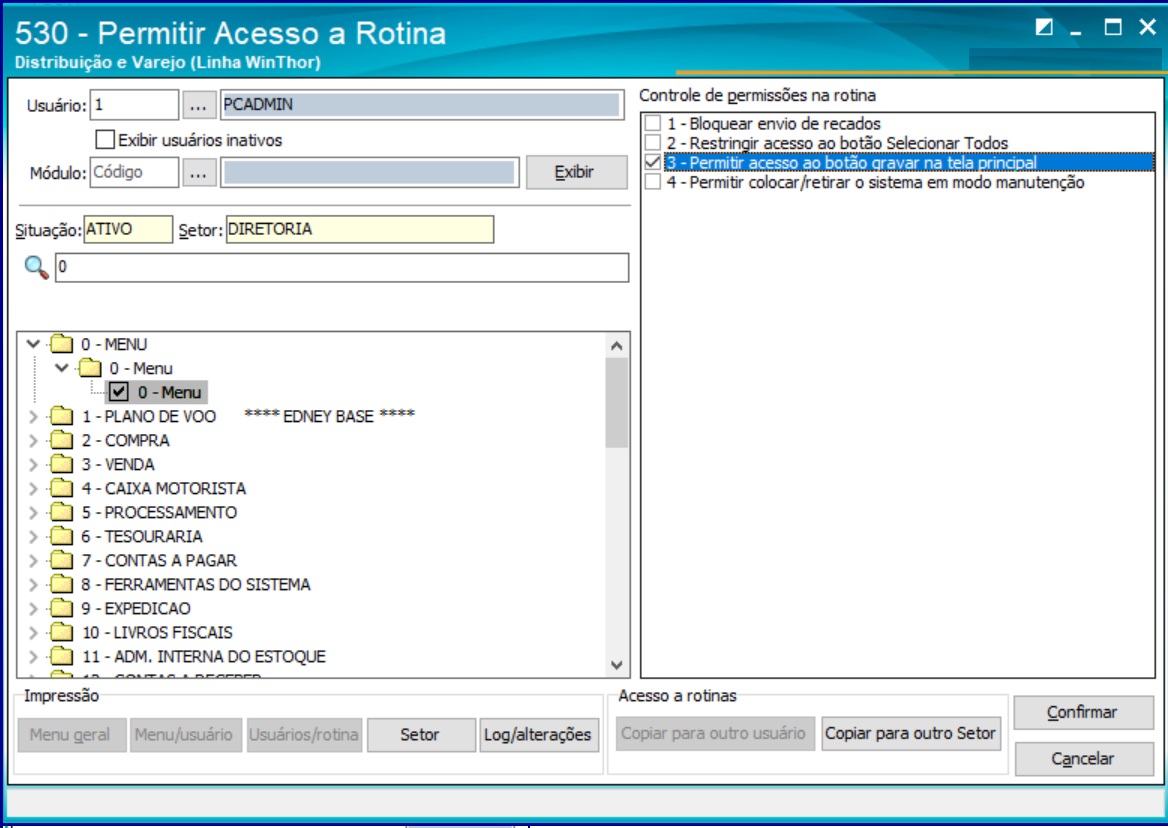Uncheck 3 - Permitir acesso ao botão gravar

pos(653,162)
